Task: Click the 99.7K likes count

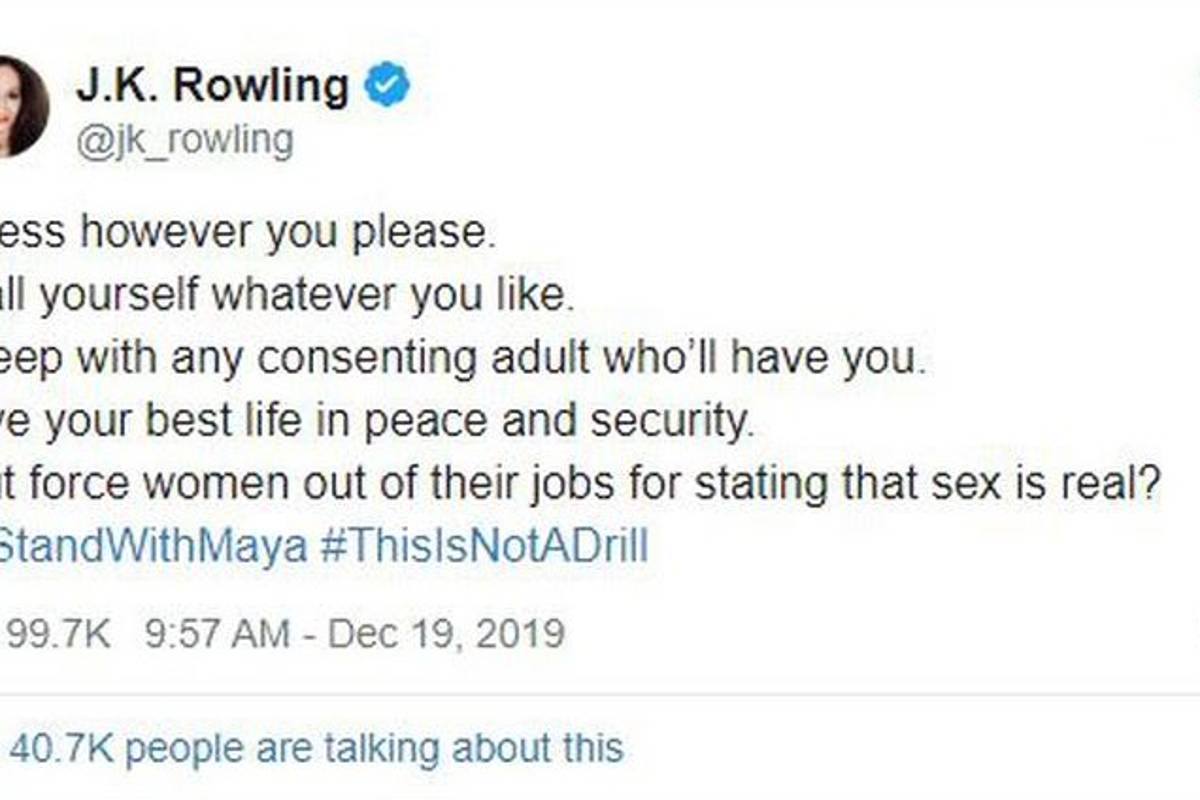Action: coord(58,633)
